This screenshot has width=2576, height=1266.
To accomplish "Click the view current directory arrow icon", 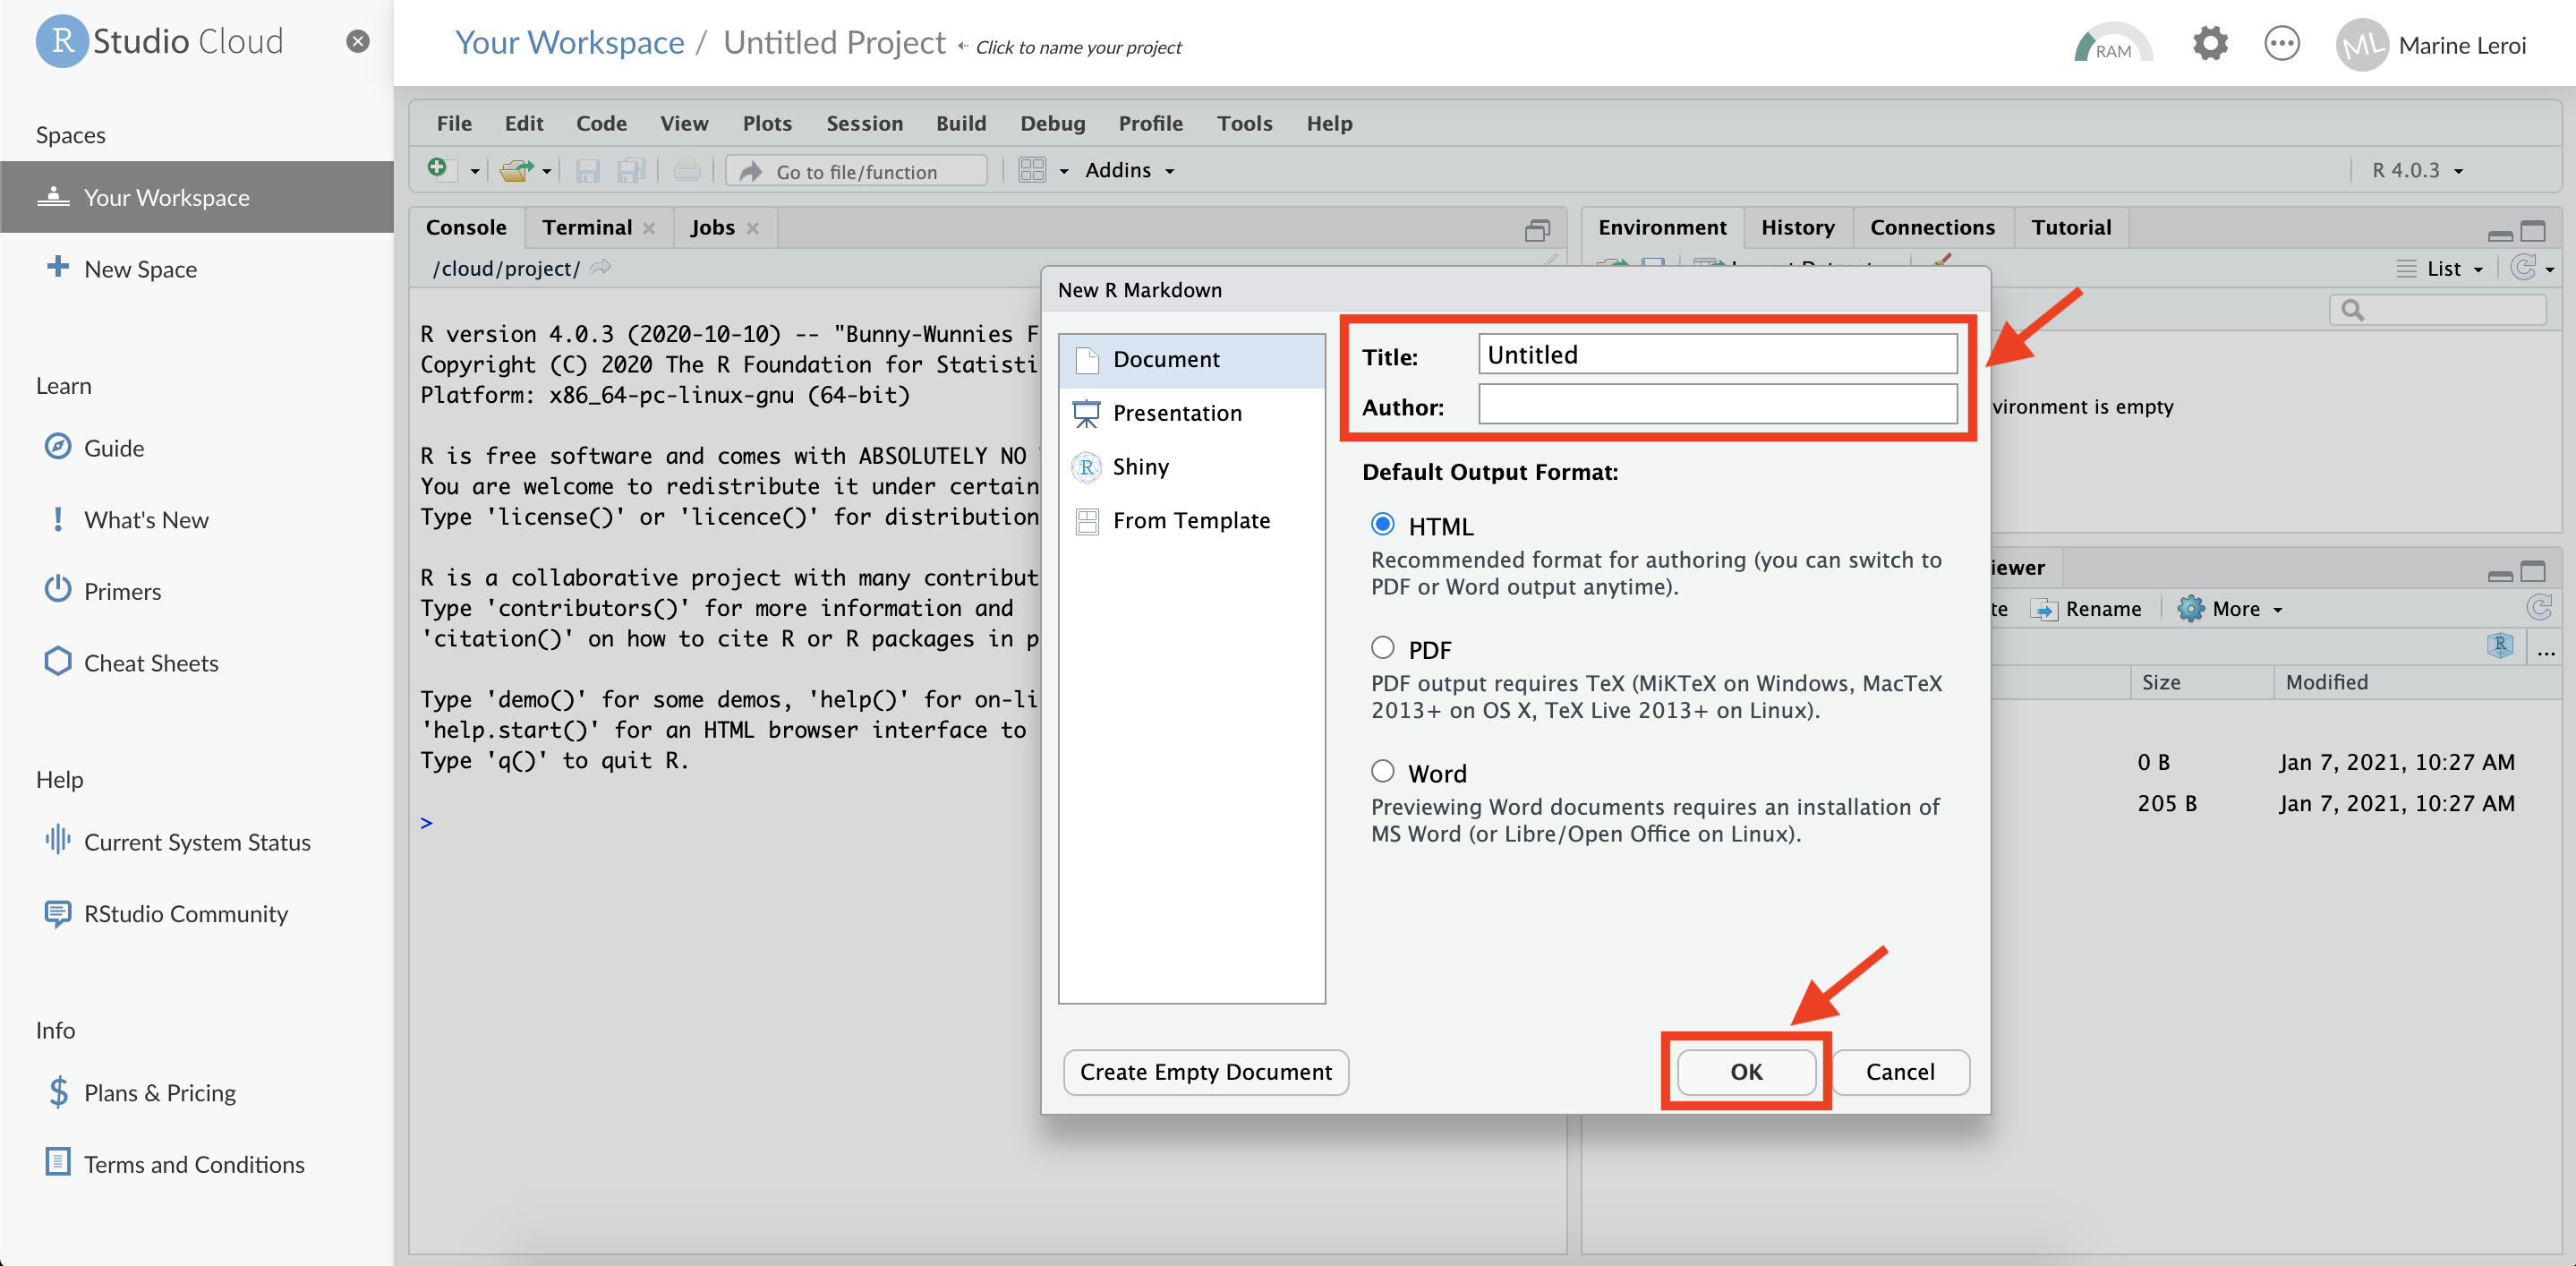I will coord(600,267).
